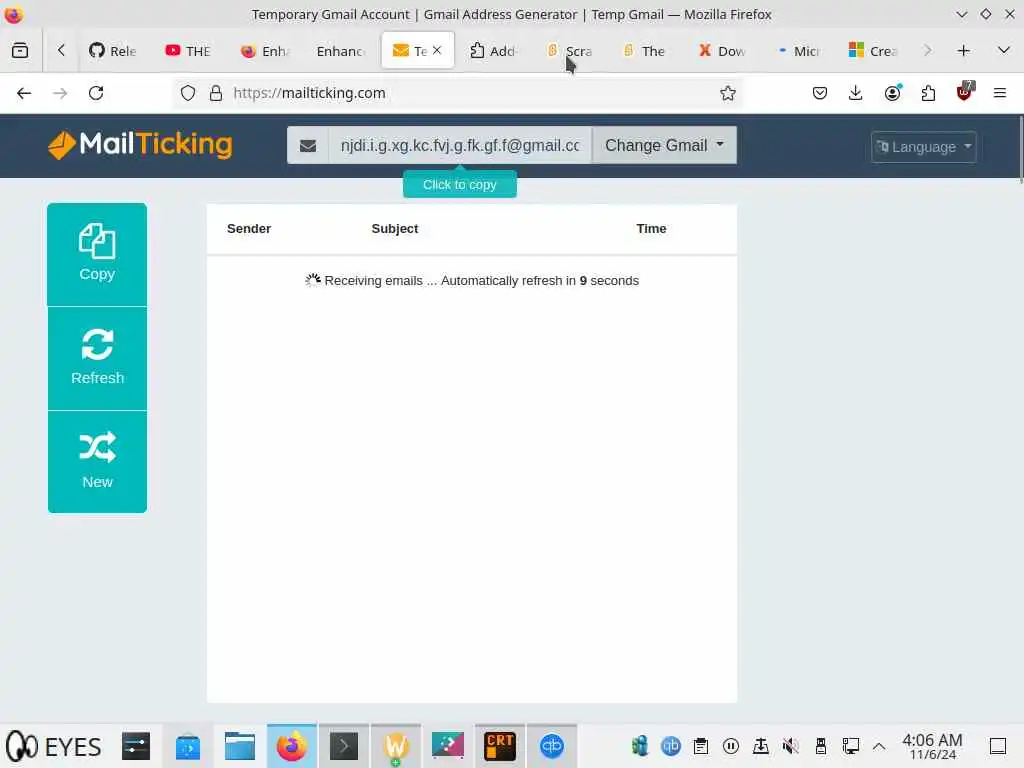1024x768 pixels.
Task: Expand the hidden tray icons arrow
Action: tap(879, 746)
